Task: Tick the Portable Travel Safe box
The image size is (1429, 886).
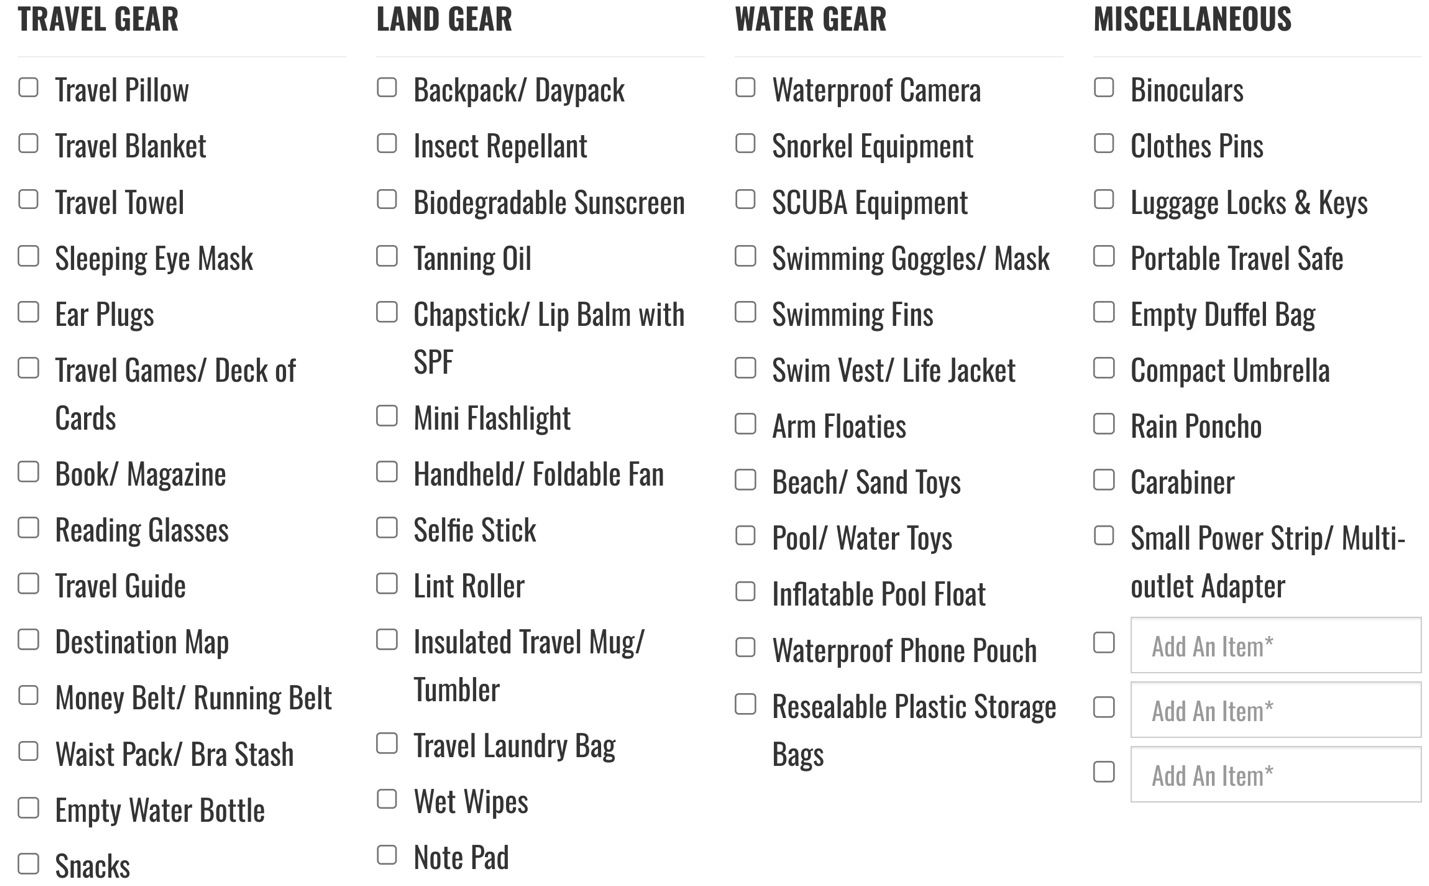Action: pyautogui.click(x=1104, y=256)
